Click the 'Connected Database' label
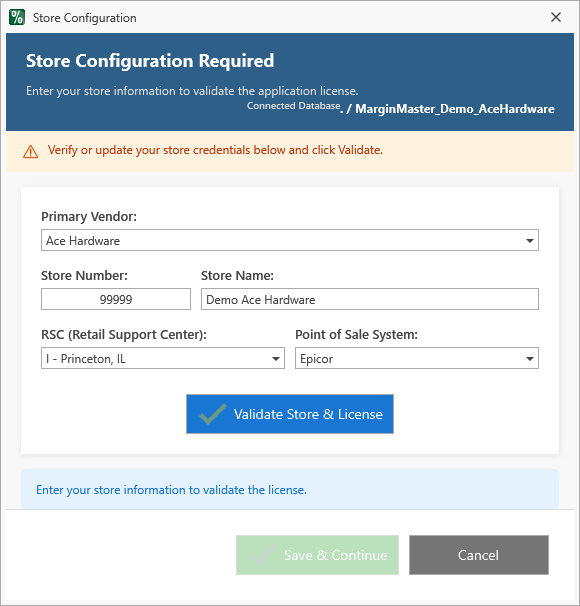 pyautogui.click(x=294, y=106)
